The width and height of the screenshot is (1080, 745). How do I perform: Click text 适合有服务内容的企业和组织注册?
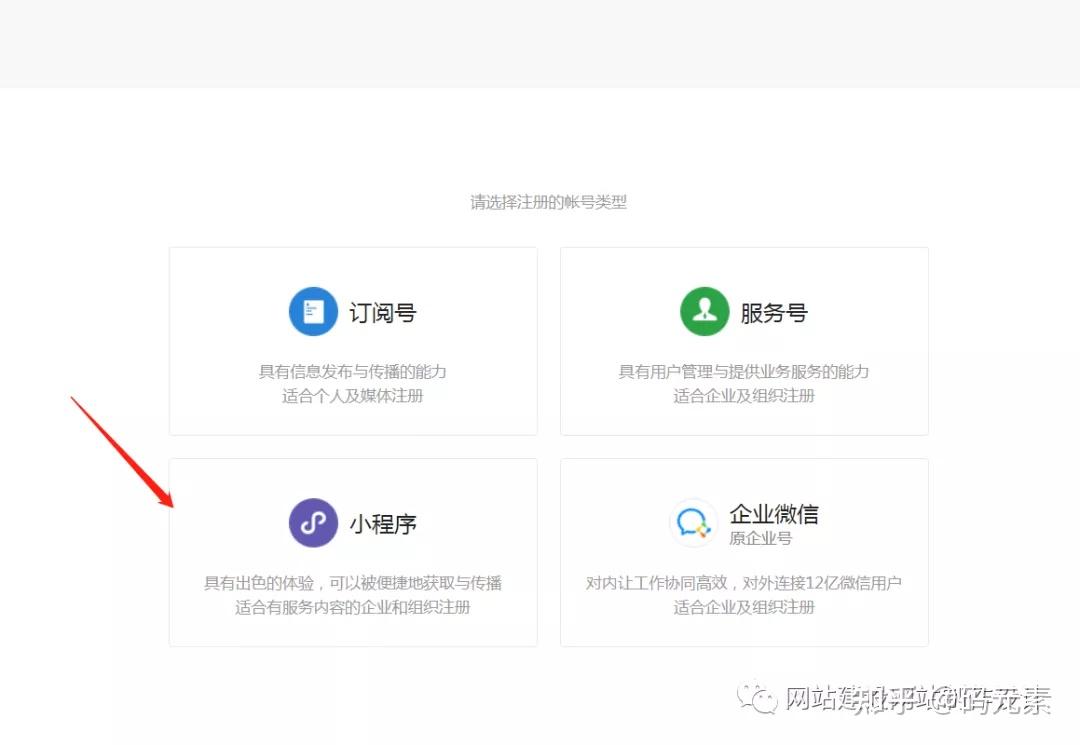(x=353, y=607)
